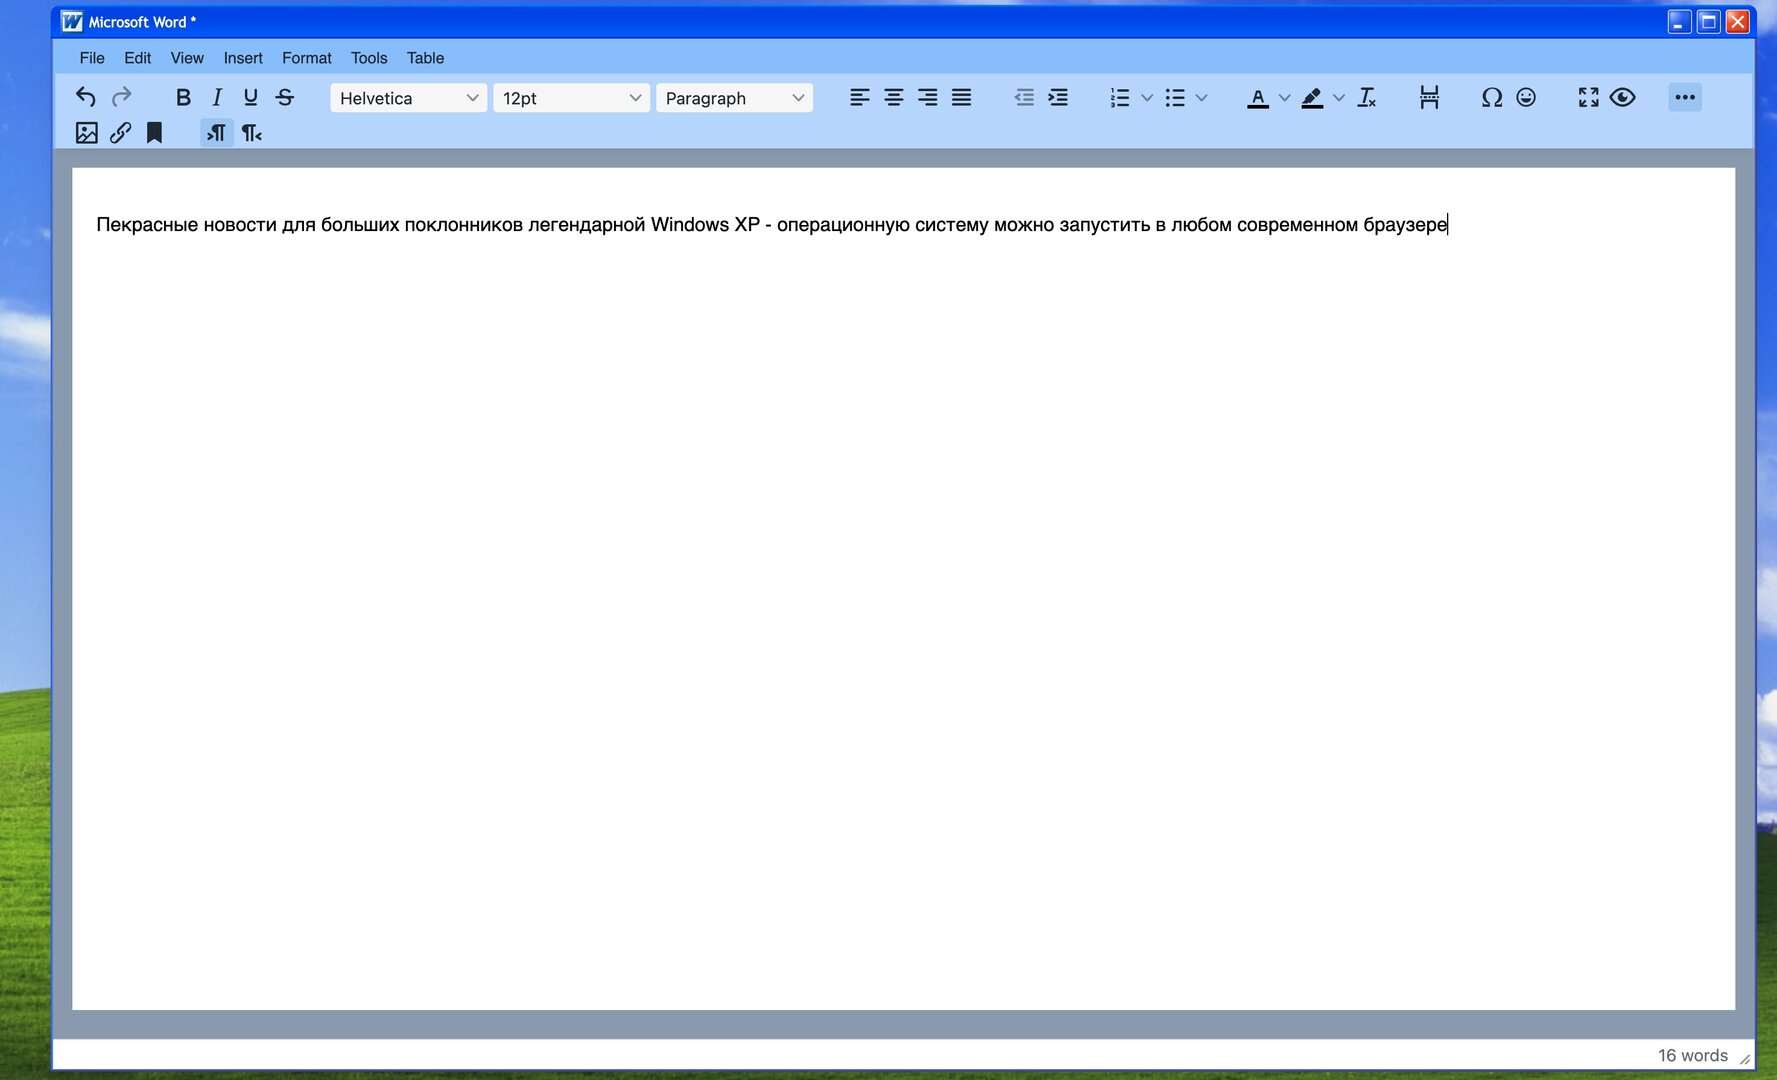Set left-to-right text direction
The image size is (1777, 1080).
(x=217, y=133)
